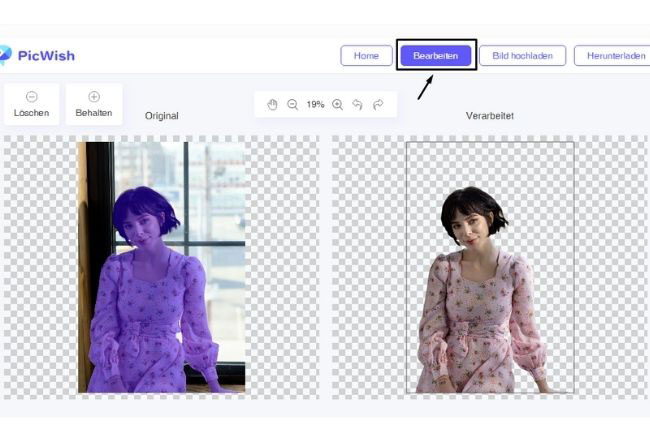This screenshot has width=650, height=430.
Task: Click the Original photo with purple mask
Action: [x=162, y=267]
